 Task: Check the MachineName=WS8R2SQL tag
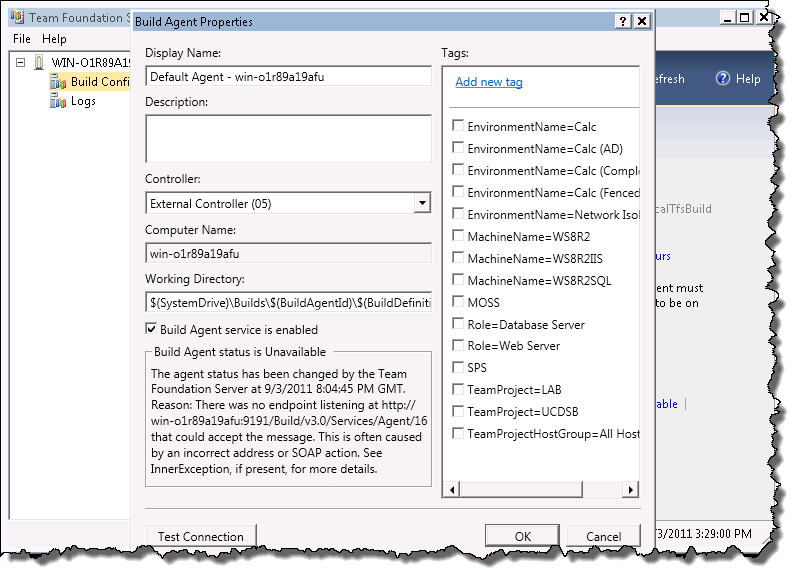click(x=458, y=280)
